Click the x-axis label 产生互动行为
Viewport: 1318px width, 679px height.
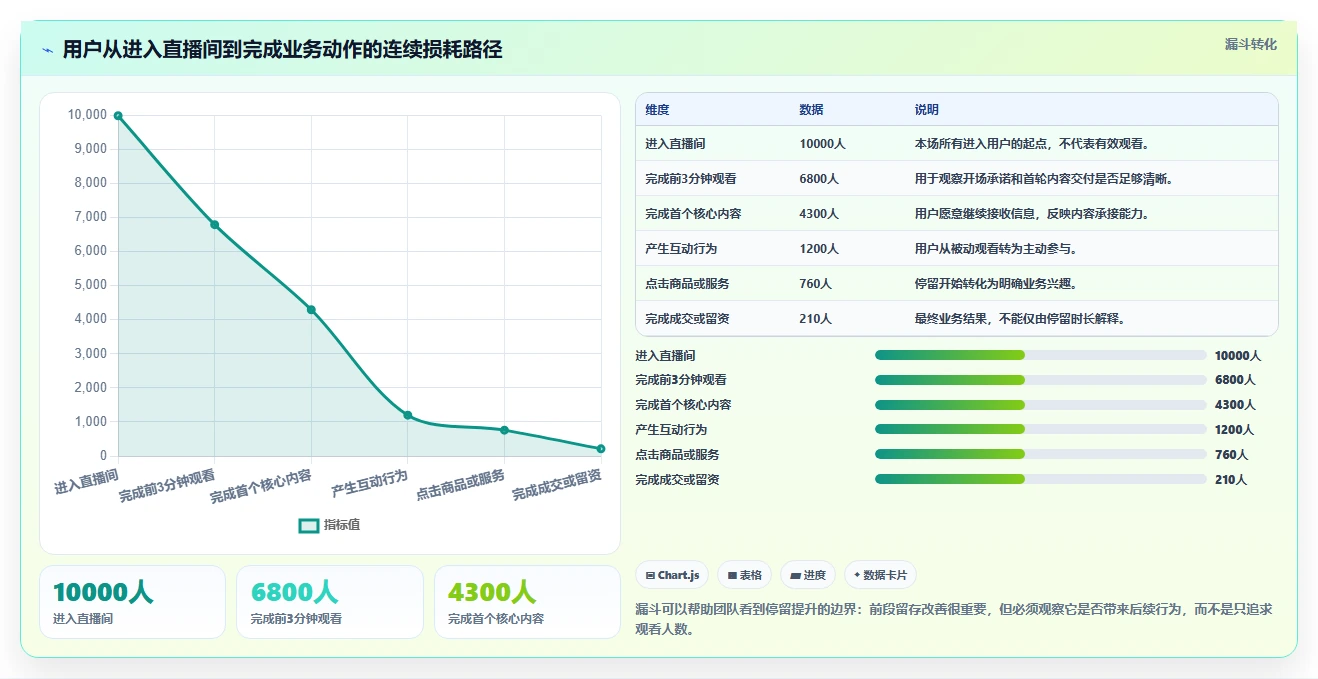(370, 483)
